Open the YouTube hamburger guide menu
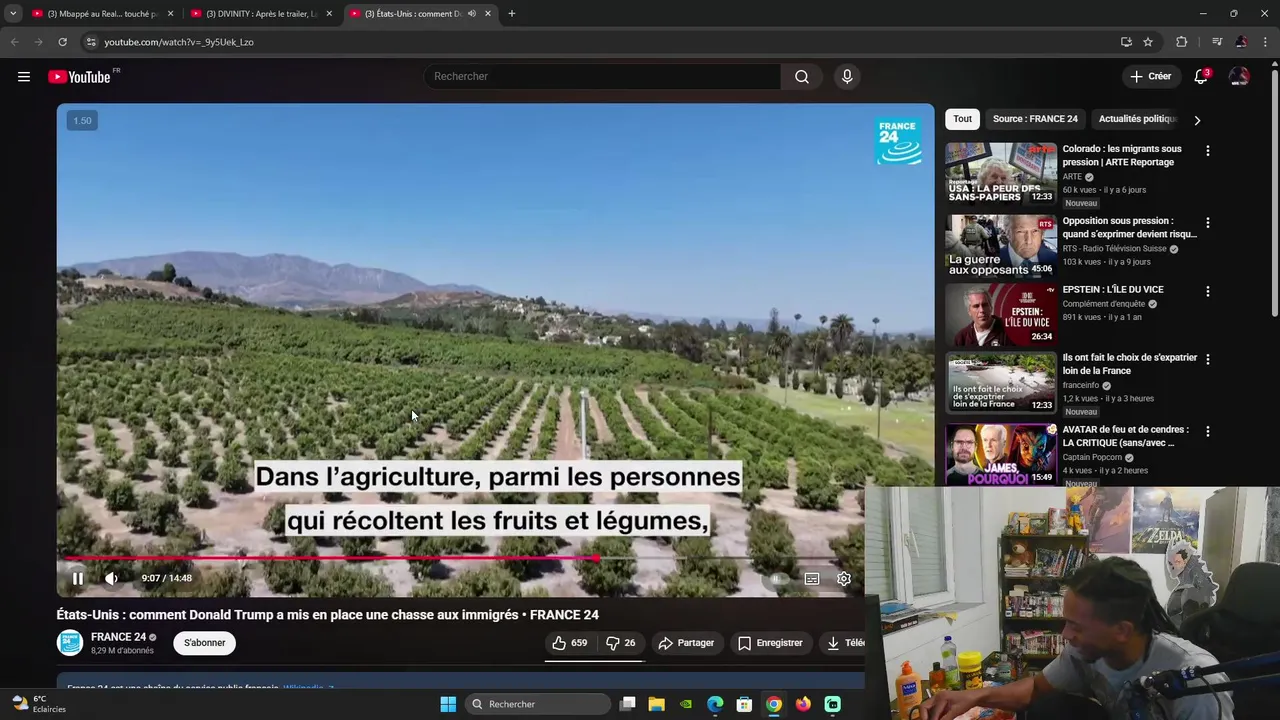The width and height of the screenshot is (1280, 720). click(24, 76)
